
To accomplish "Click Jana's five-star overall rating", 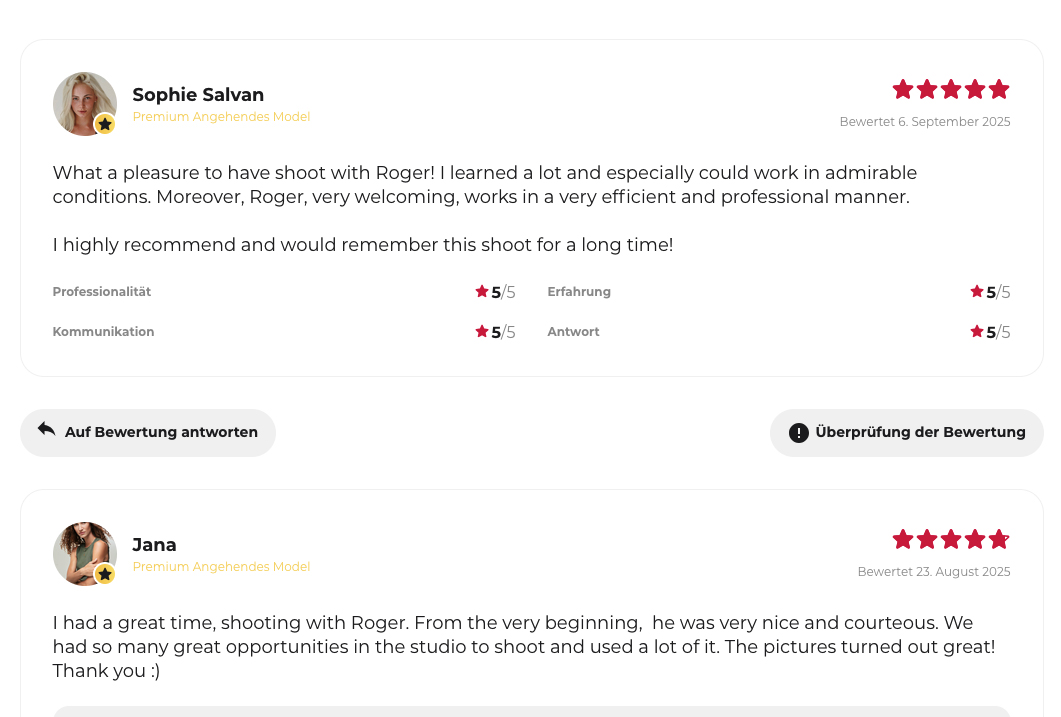I will click(x=950, y=540).
